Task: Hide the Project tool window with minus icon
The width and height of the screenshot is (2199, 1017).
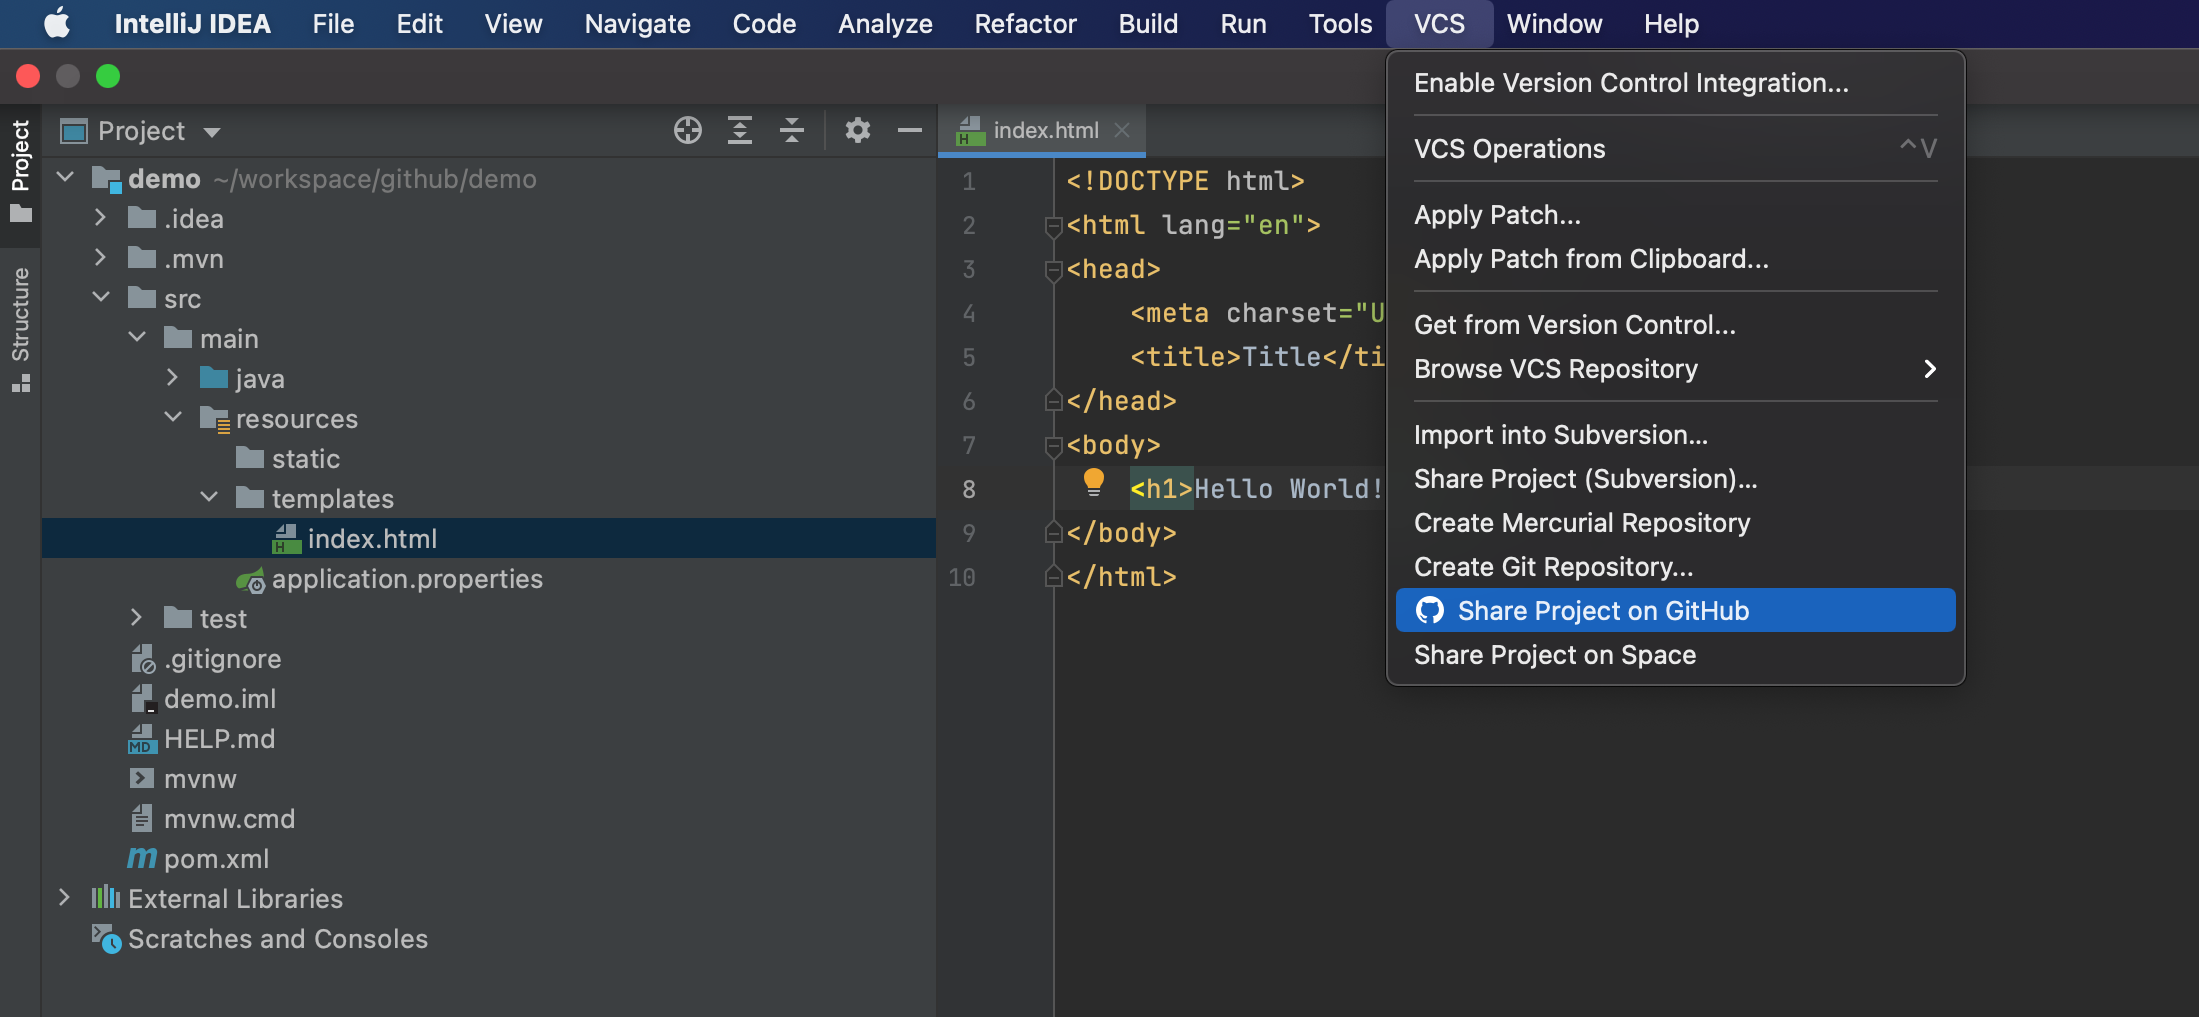Action: (x=910, y=130)
